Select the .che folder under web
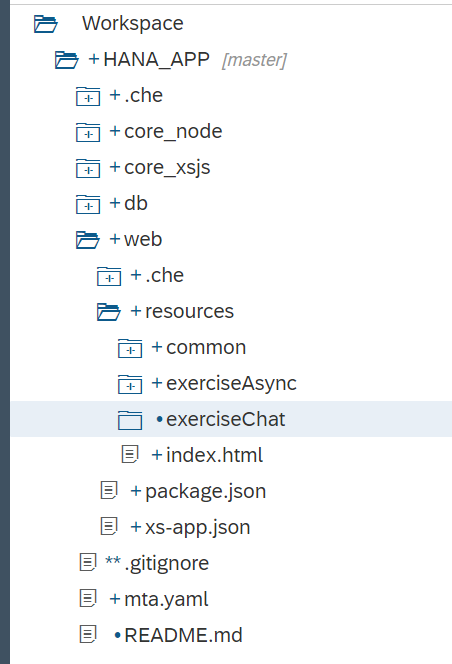 pos(164,275)
